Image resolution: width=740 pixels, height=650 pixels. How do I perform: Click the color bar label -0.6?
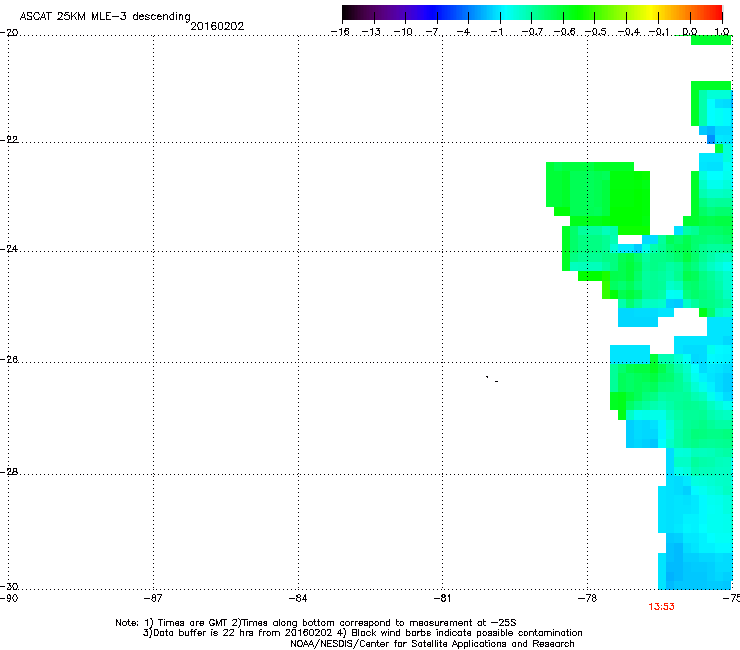tap(564, 32)
